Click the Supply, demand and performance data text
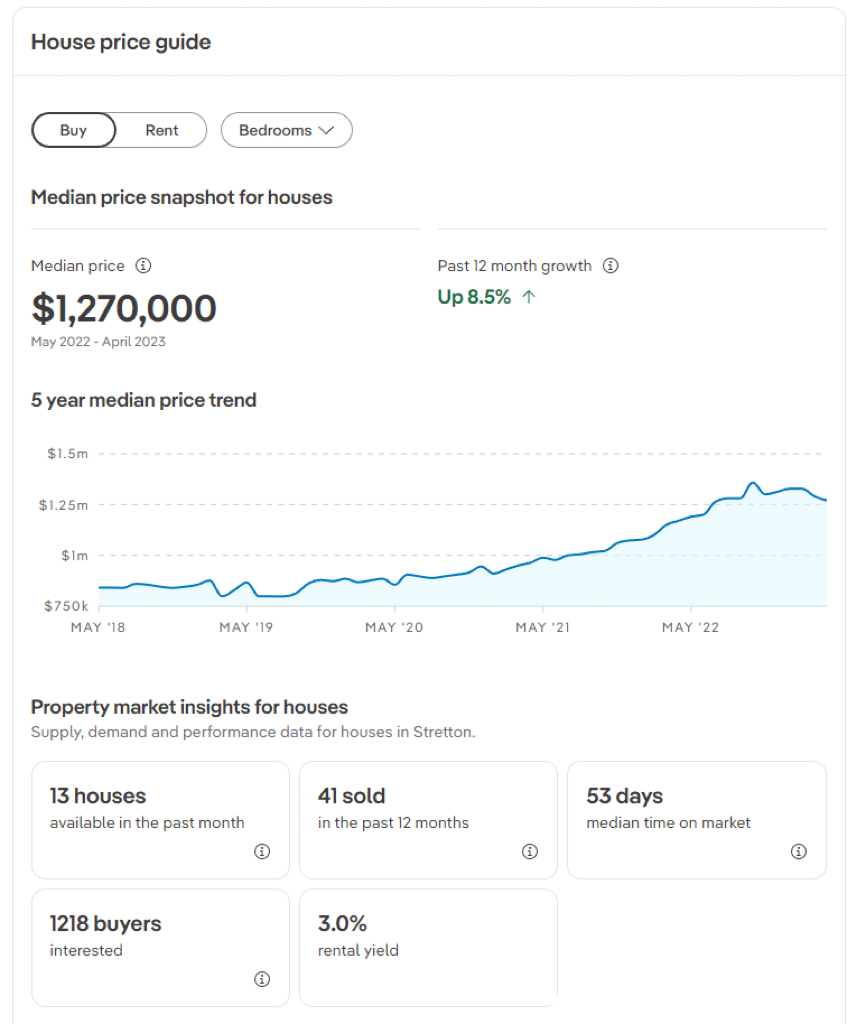Image resolution: width=857 pixels, height=1024 pixels. [x=253, y=732]
